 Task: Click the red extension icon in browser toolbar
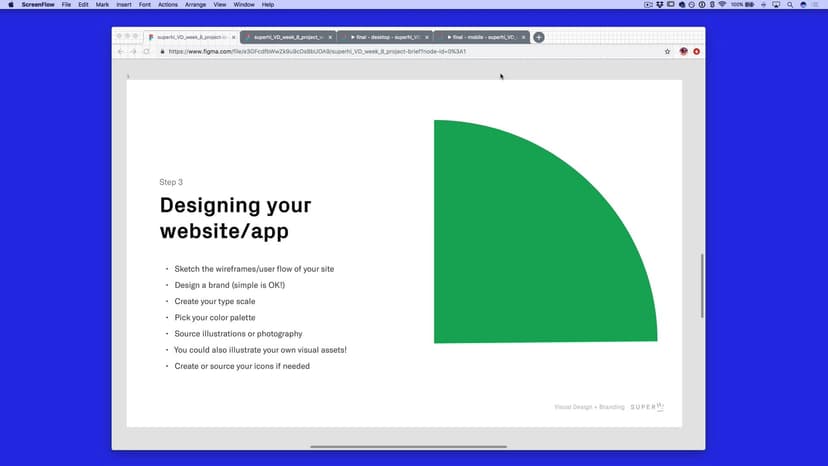pos(697,51)
